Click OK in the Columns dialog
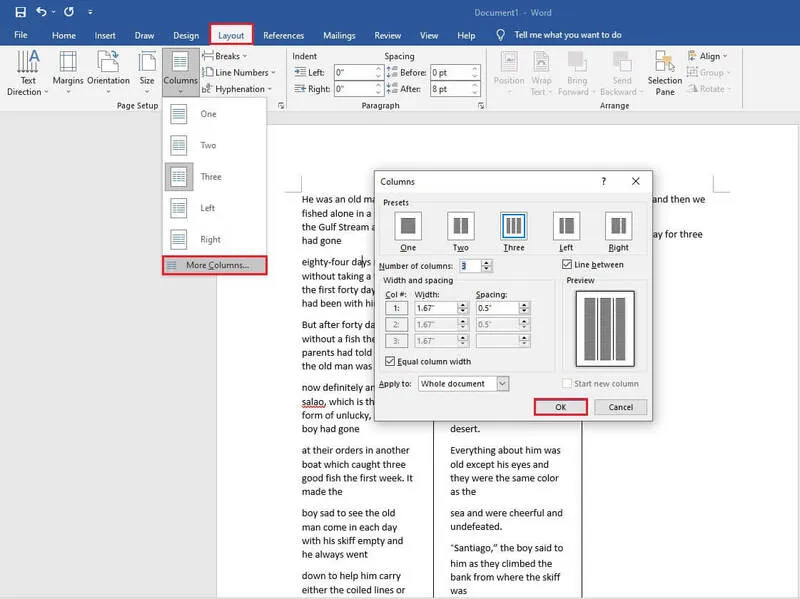This screenshot has width=800, height=599. 561,407
